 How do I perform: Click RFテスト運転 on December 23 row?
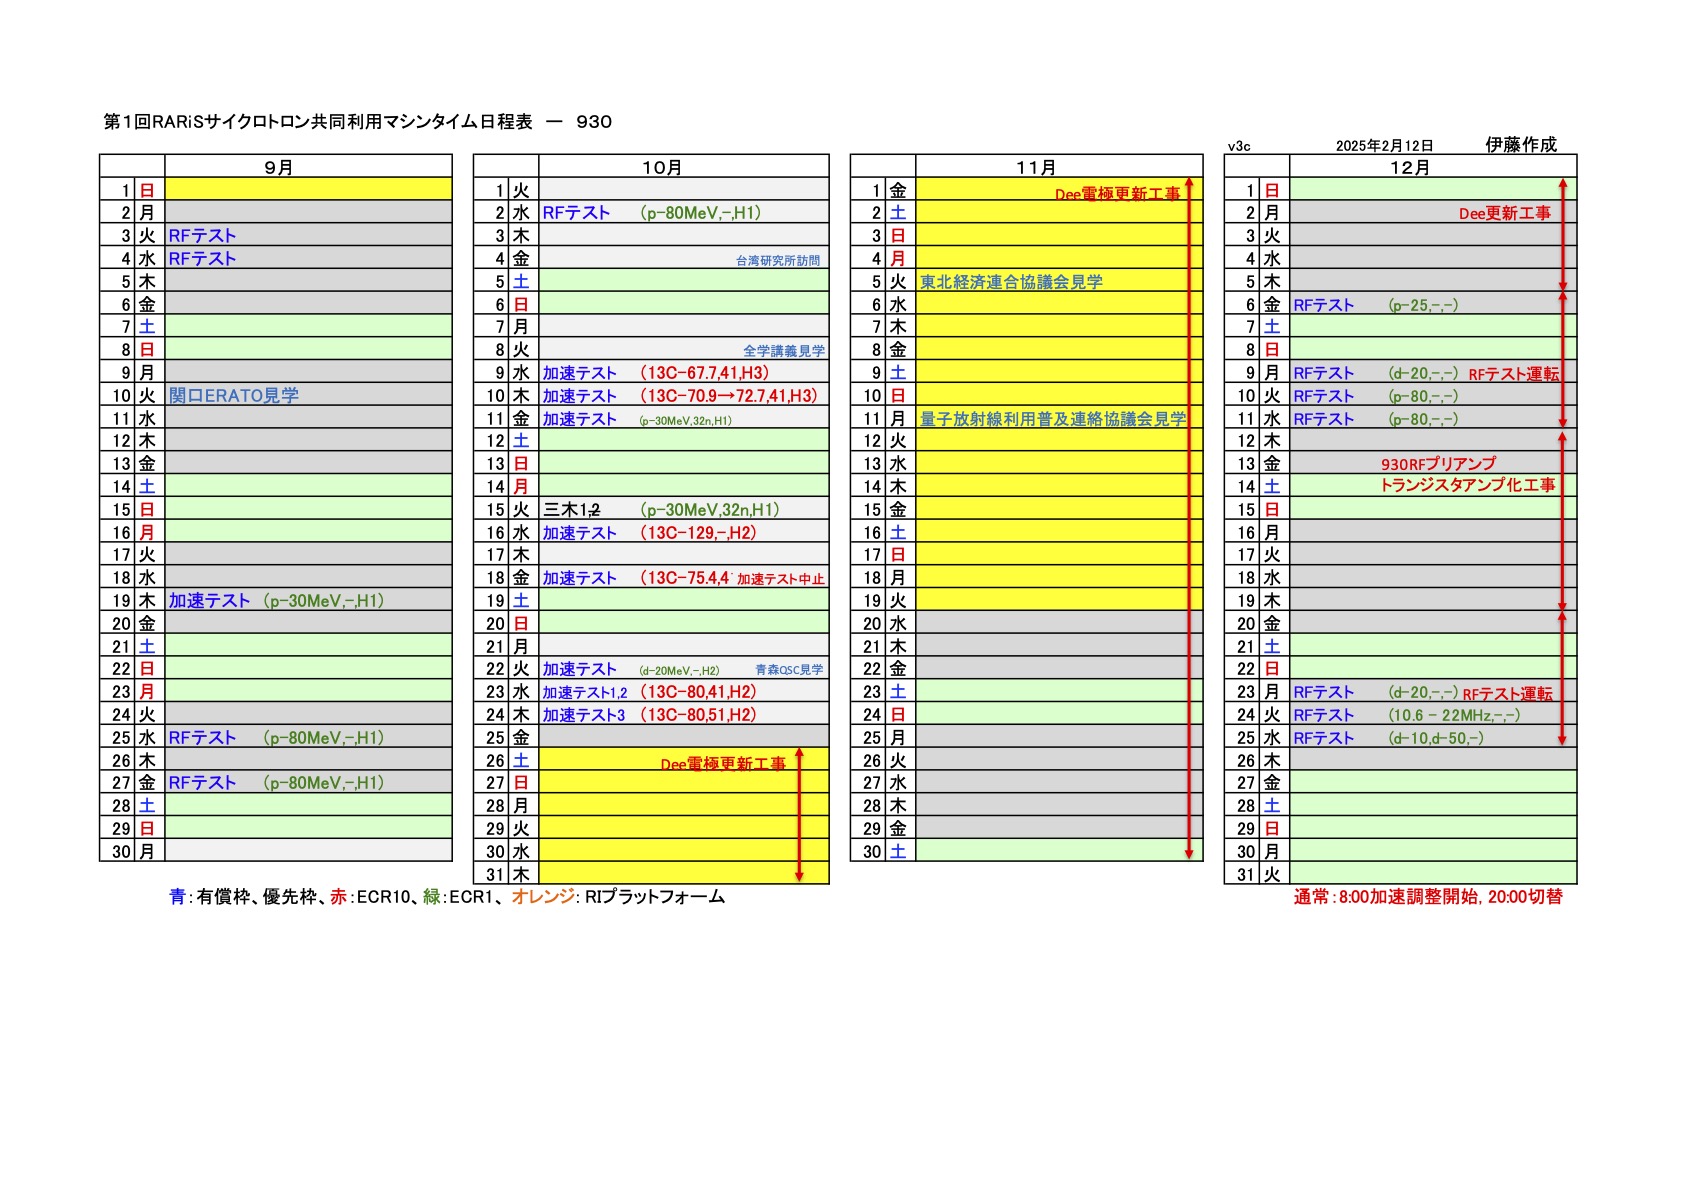1507,694
